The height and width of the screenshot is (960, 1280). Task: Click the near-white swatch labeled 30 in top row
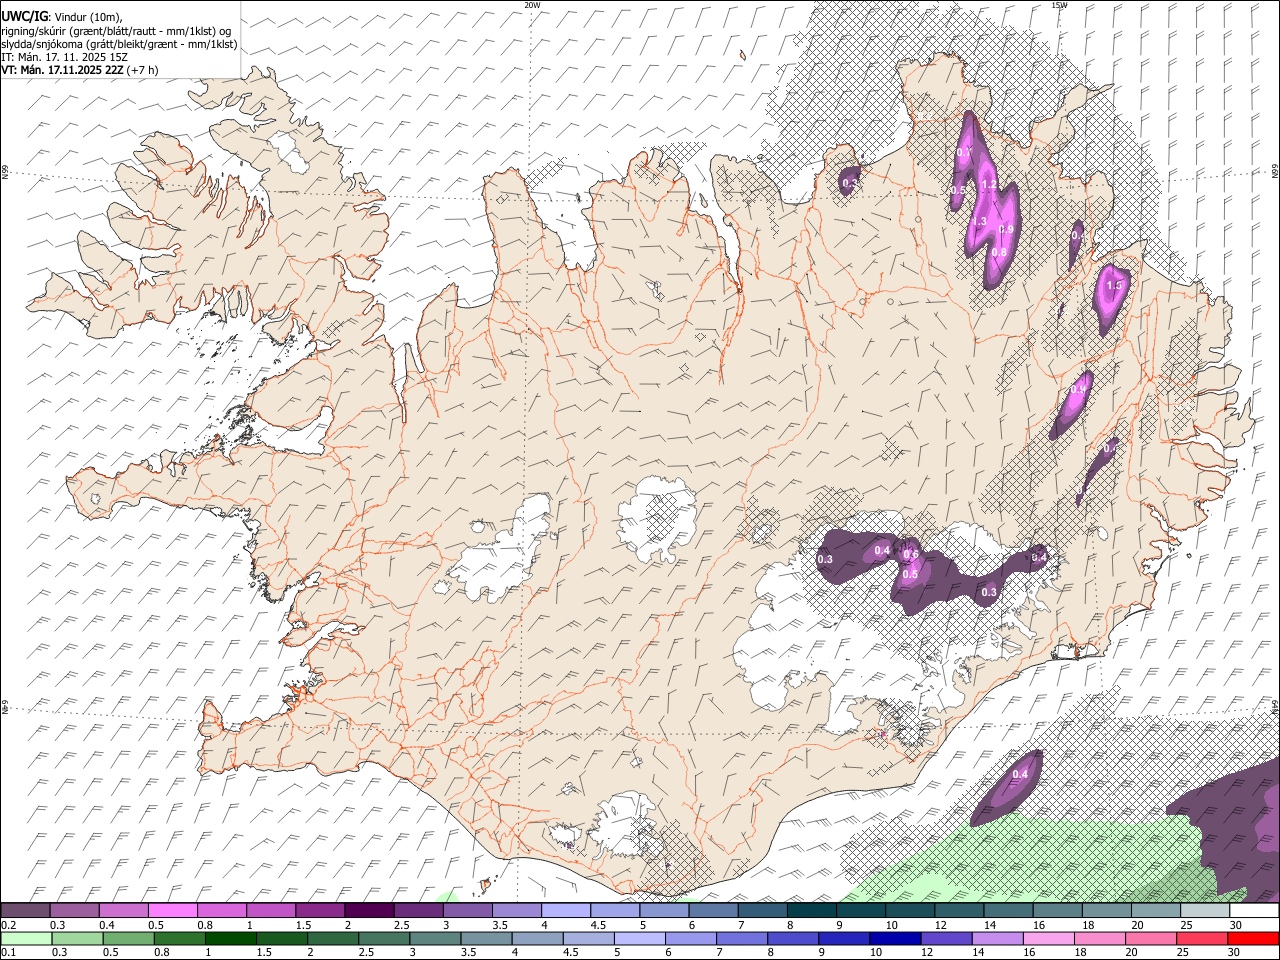[x=1254, y=910]
